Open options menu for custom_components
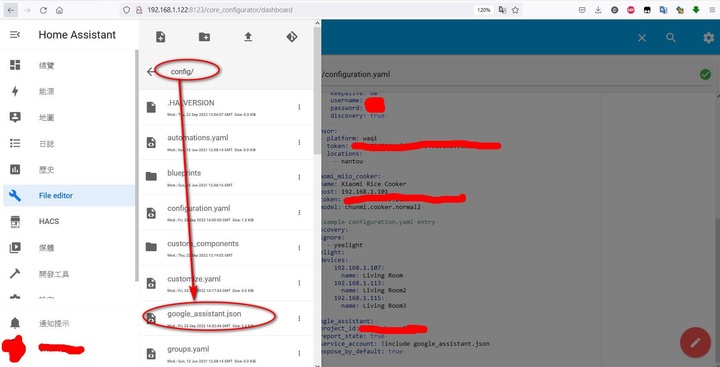720x367 pixels. click(x=299, y=248)
